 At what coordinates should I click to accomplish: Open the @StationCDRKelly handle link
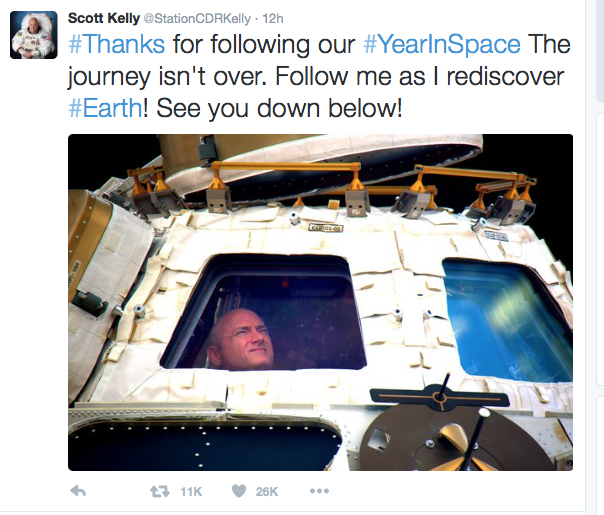197,18
